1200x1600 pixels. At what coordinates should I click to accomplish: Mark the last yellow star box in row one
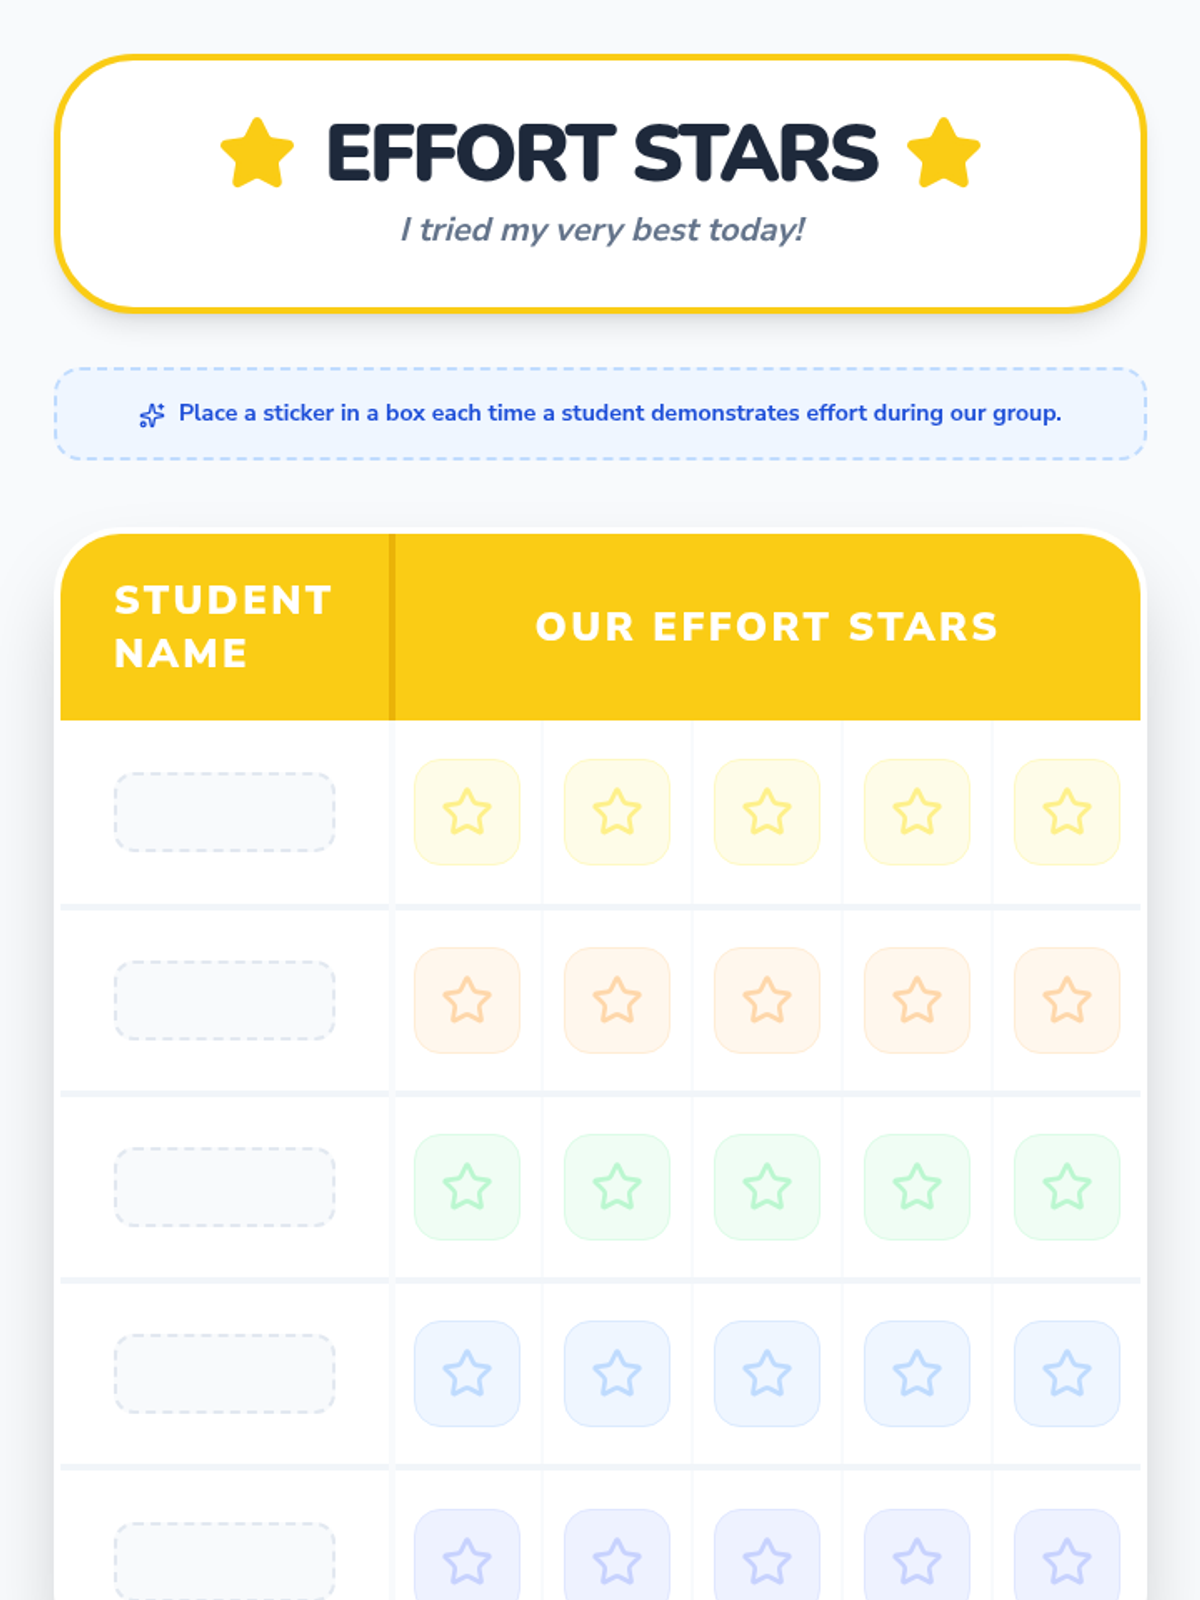coord(1067,812)
